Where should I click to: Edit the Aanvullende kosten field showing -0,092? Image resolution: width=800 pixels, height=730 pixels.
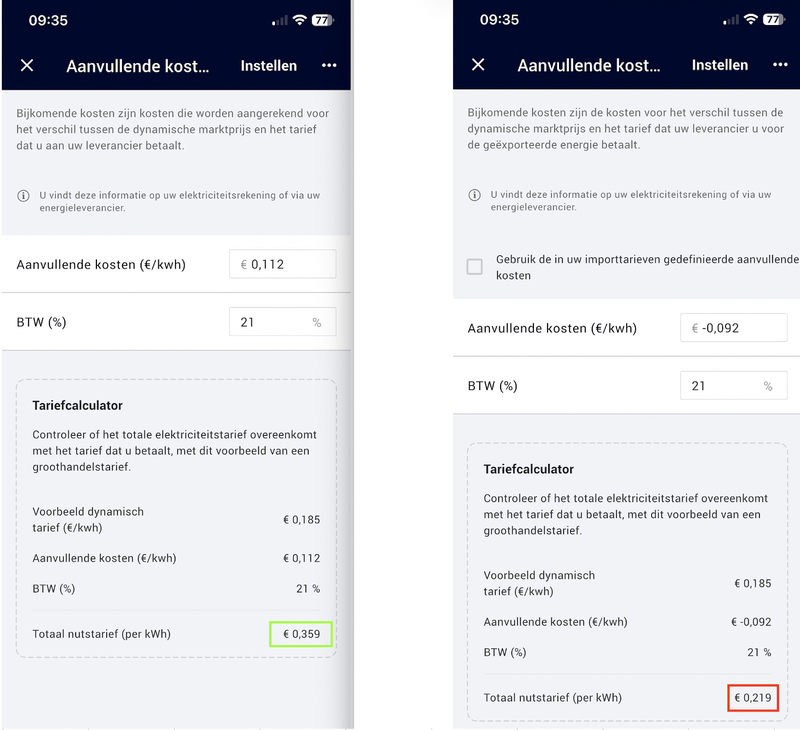click(x=733, y=328)
